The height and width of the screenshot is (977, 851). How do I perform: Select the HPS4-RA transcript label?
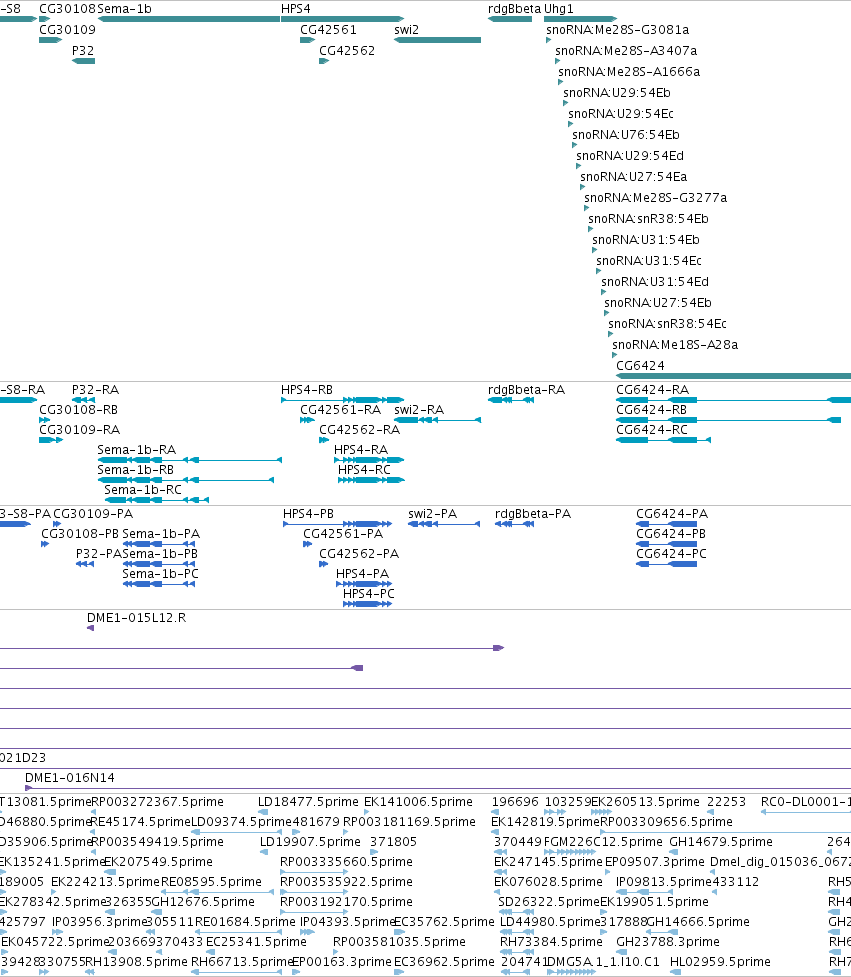[361, 449]
